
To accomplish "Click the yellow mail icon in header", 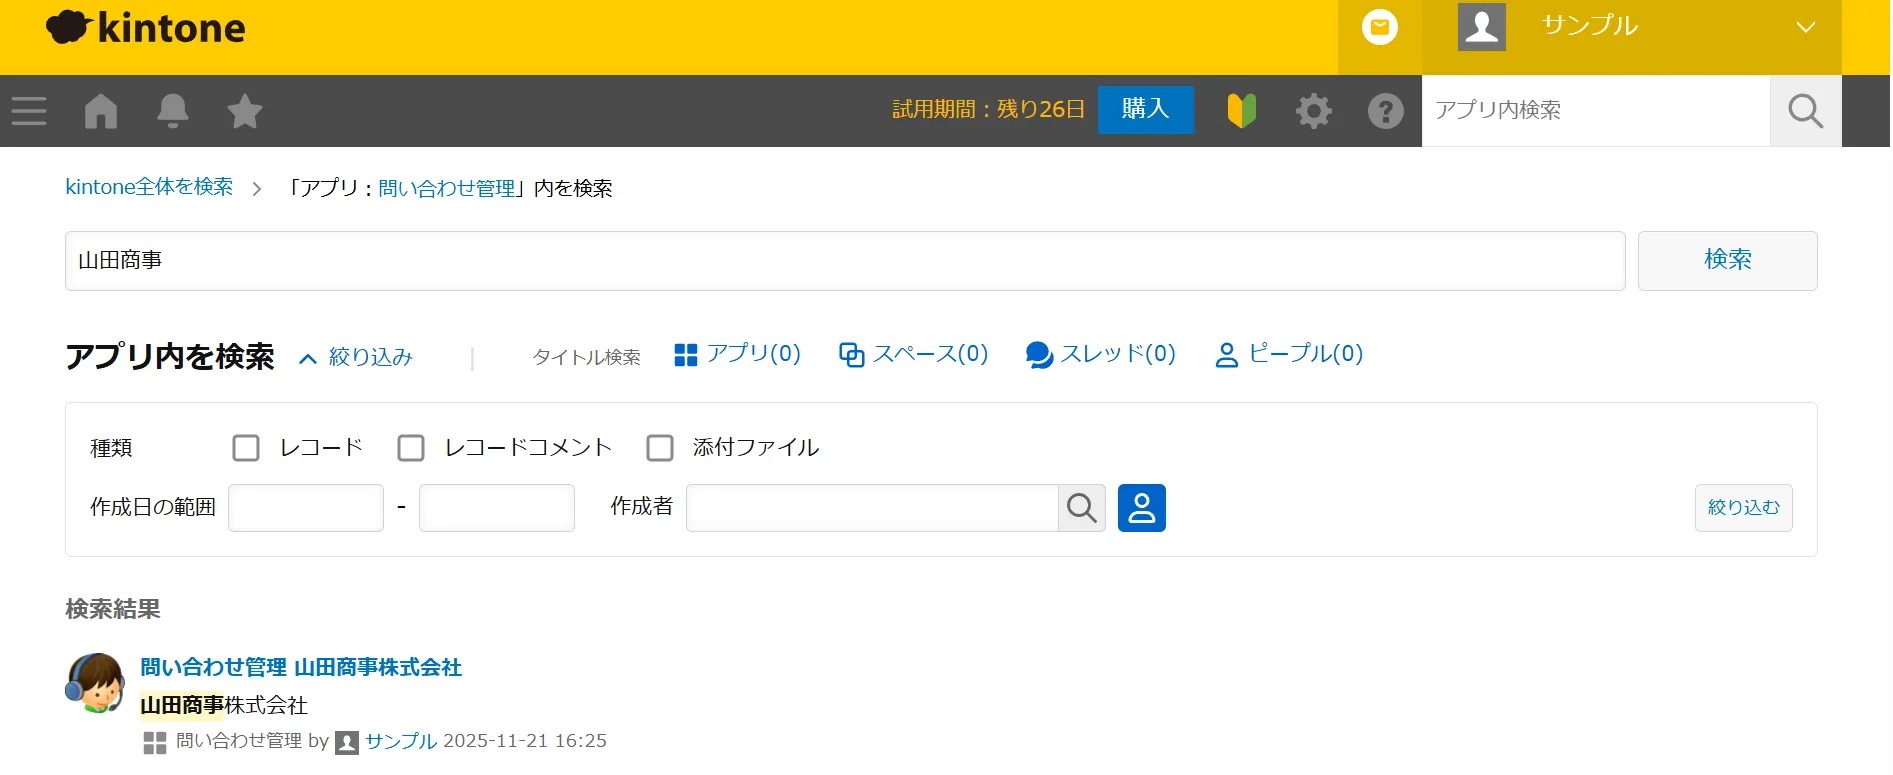I will (x=1379, y=28).
